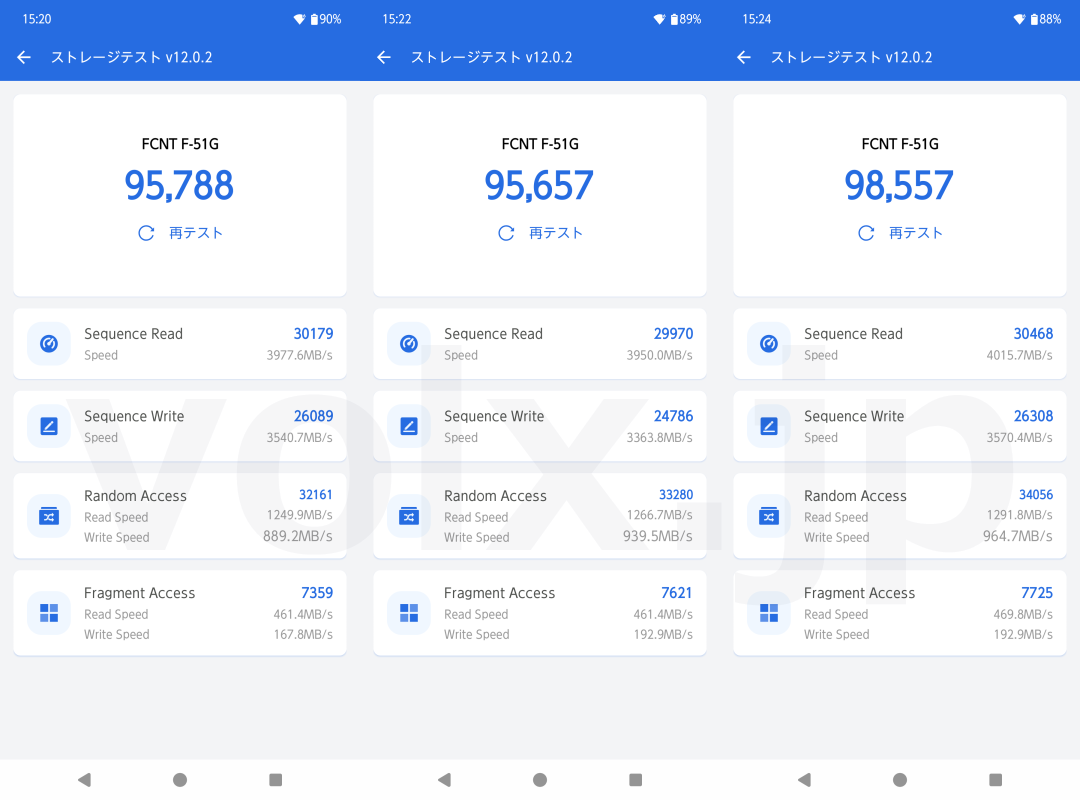Tap the Sequence Read icon beside score 29970

coord(409,343)
